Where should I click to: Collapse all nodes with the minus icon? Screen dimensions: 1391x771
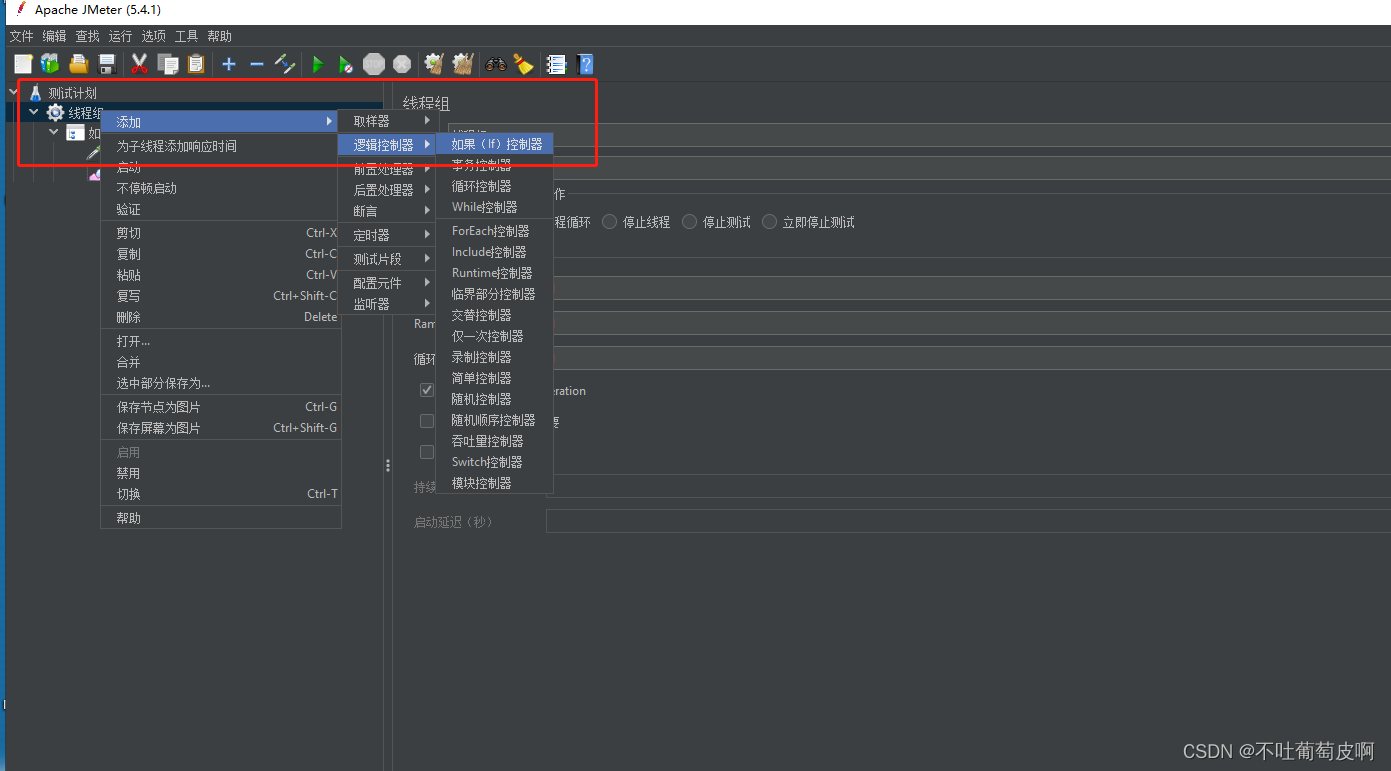click(257, 64)
